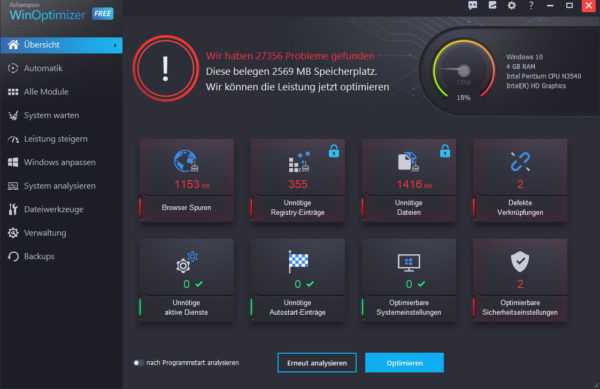The image size is (600, 389).
Task: Select Windows anpassen in the sidebar
Action: click(x=61, y=162)
